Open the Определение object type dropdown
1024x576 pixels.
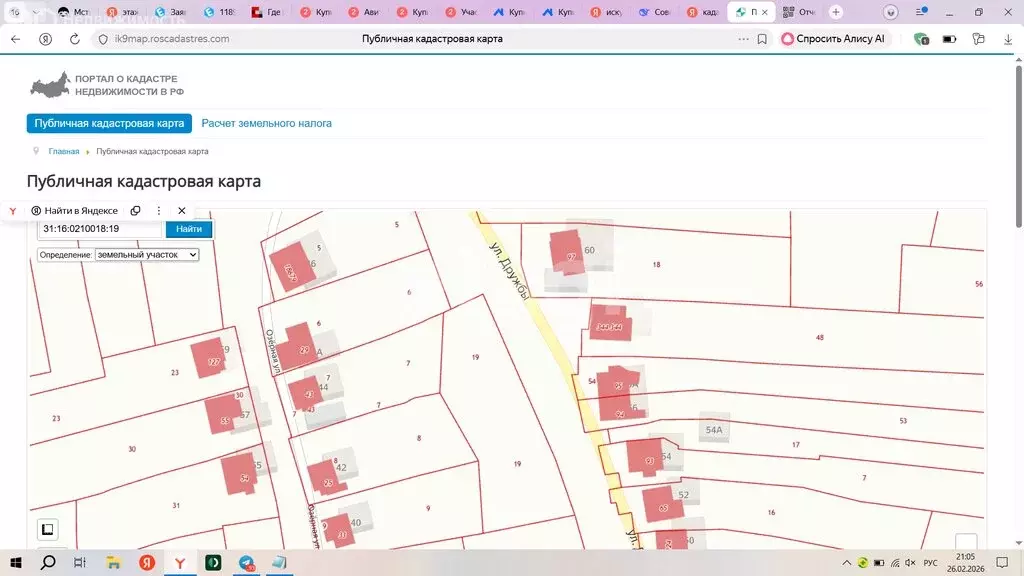[x=147, y=255]
